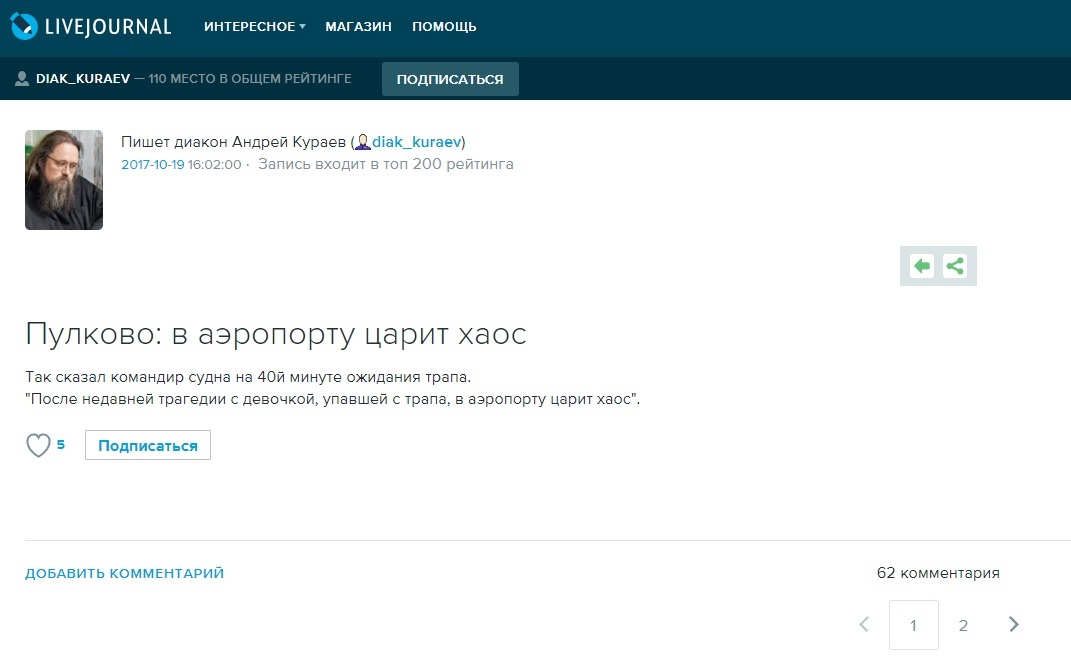Click the like count 5

point(61,445)
